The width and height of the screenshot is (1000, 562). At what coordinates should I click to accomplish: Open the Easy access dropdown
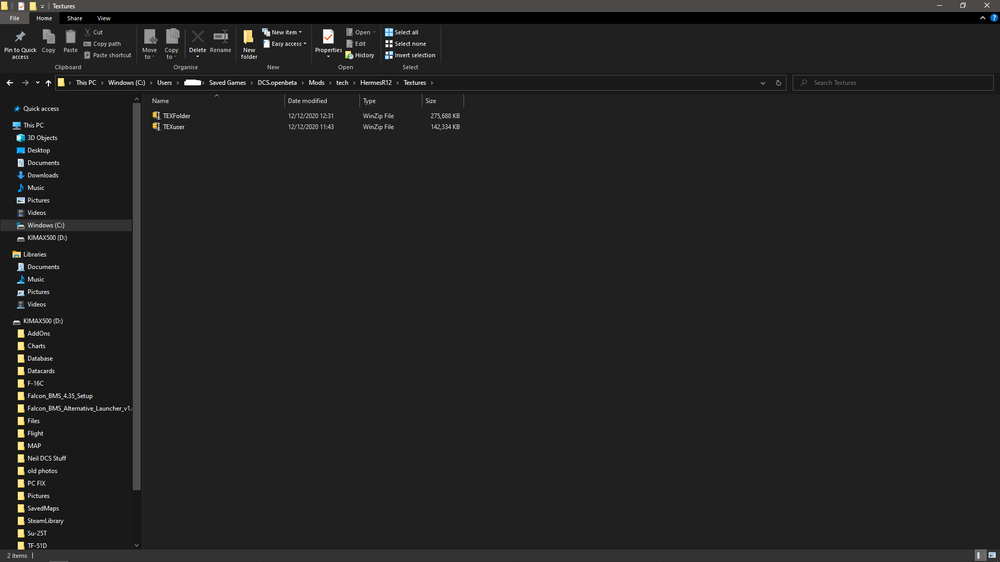point(284,44)
